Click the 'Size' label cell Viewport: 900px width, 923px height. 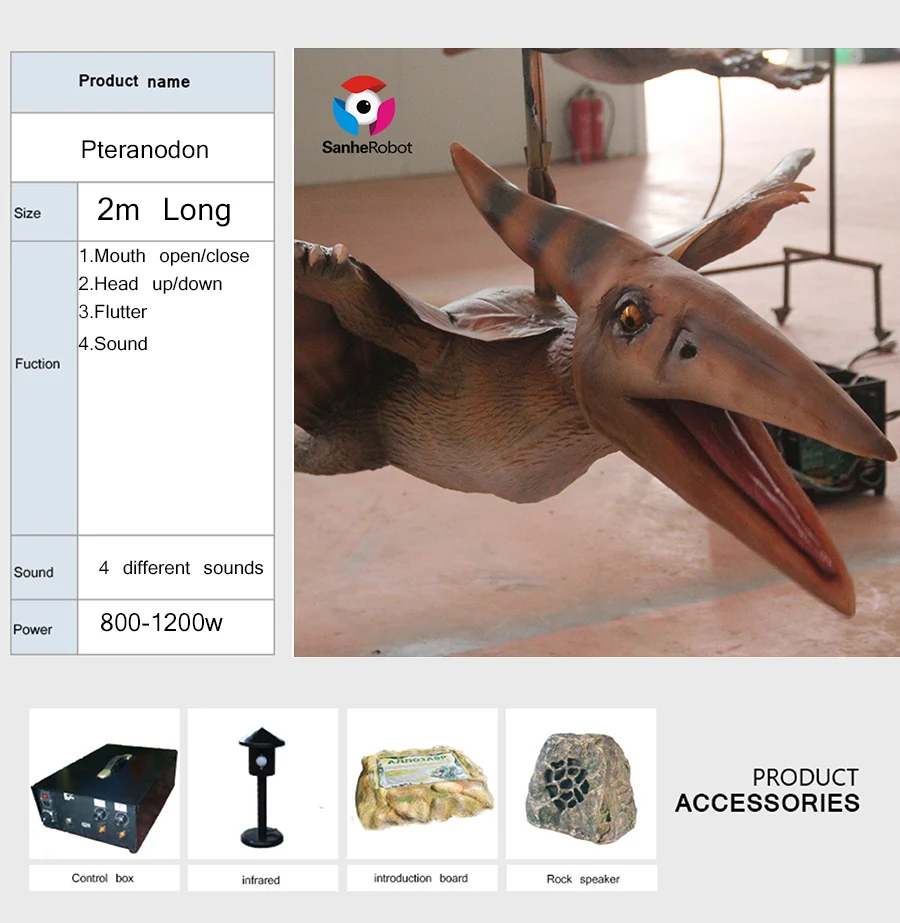click(44, 212)
